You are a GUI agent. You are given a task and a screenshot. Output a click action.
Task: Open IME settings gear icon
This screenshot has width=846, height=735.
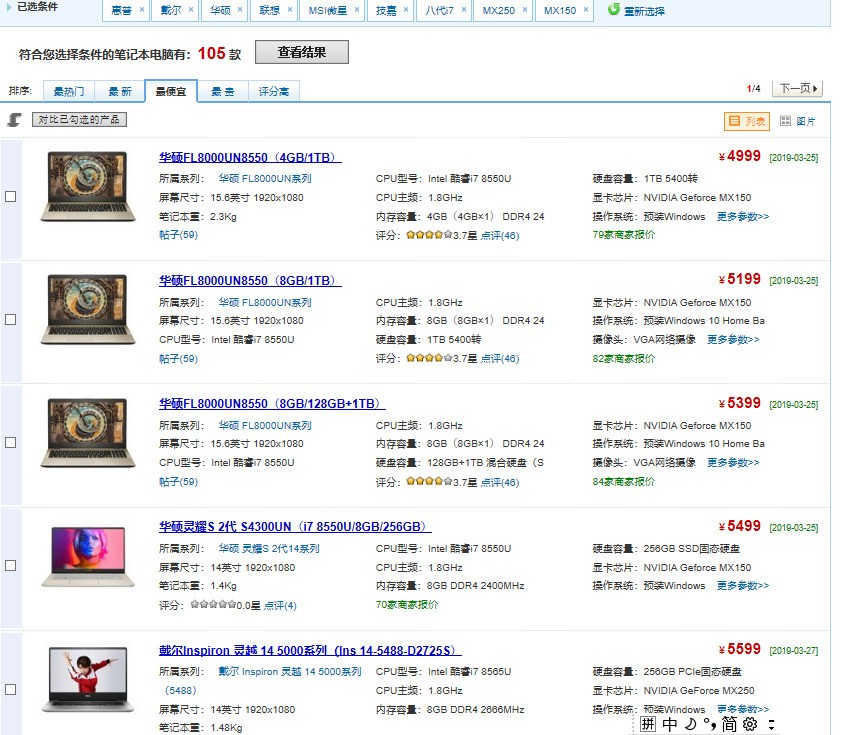click(x=749, y=723)
